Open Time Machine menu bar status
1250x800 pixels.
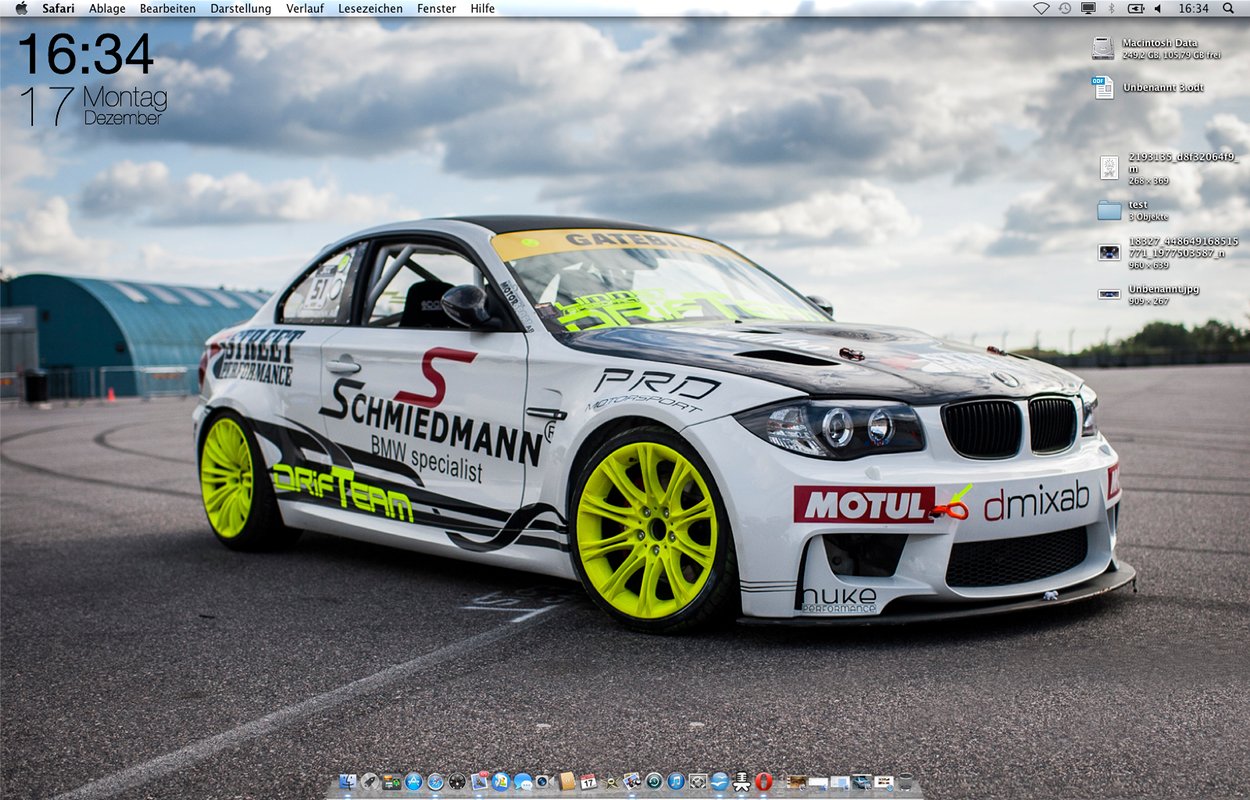1065,8
